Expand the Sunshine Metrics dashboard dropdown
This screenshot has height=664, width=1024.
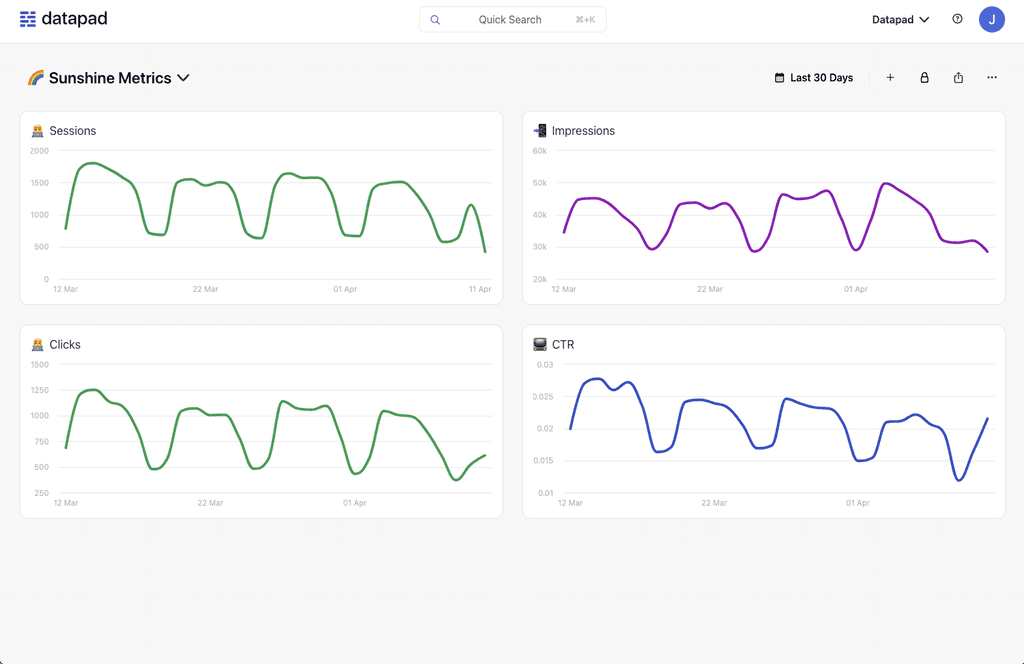click(x=183, y=77)
